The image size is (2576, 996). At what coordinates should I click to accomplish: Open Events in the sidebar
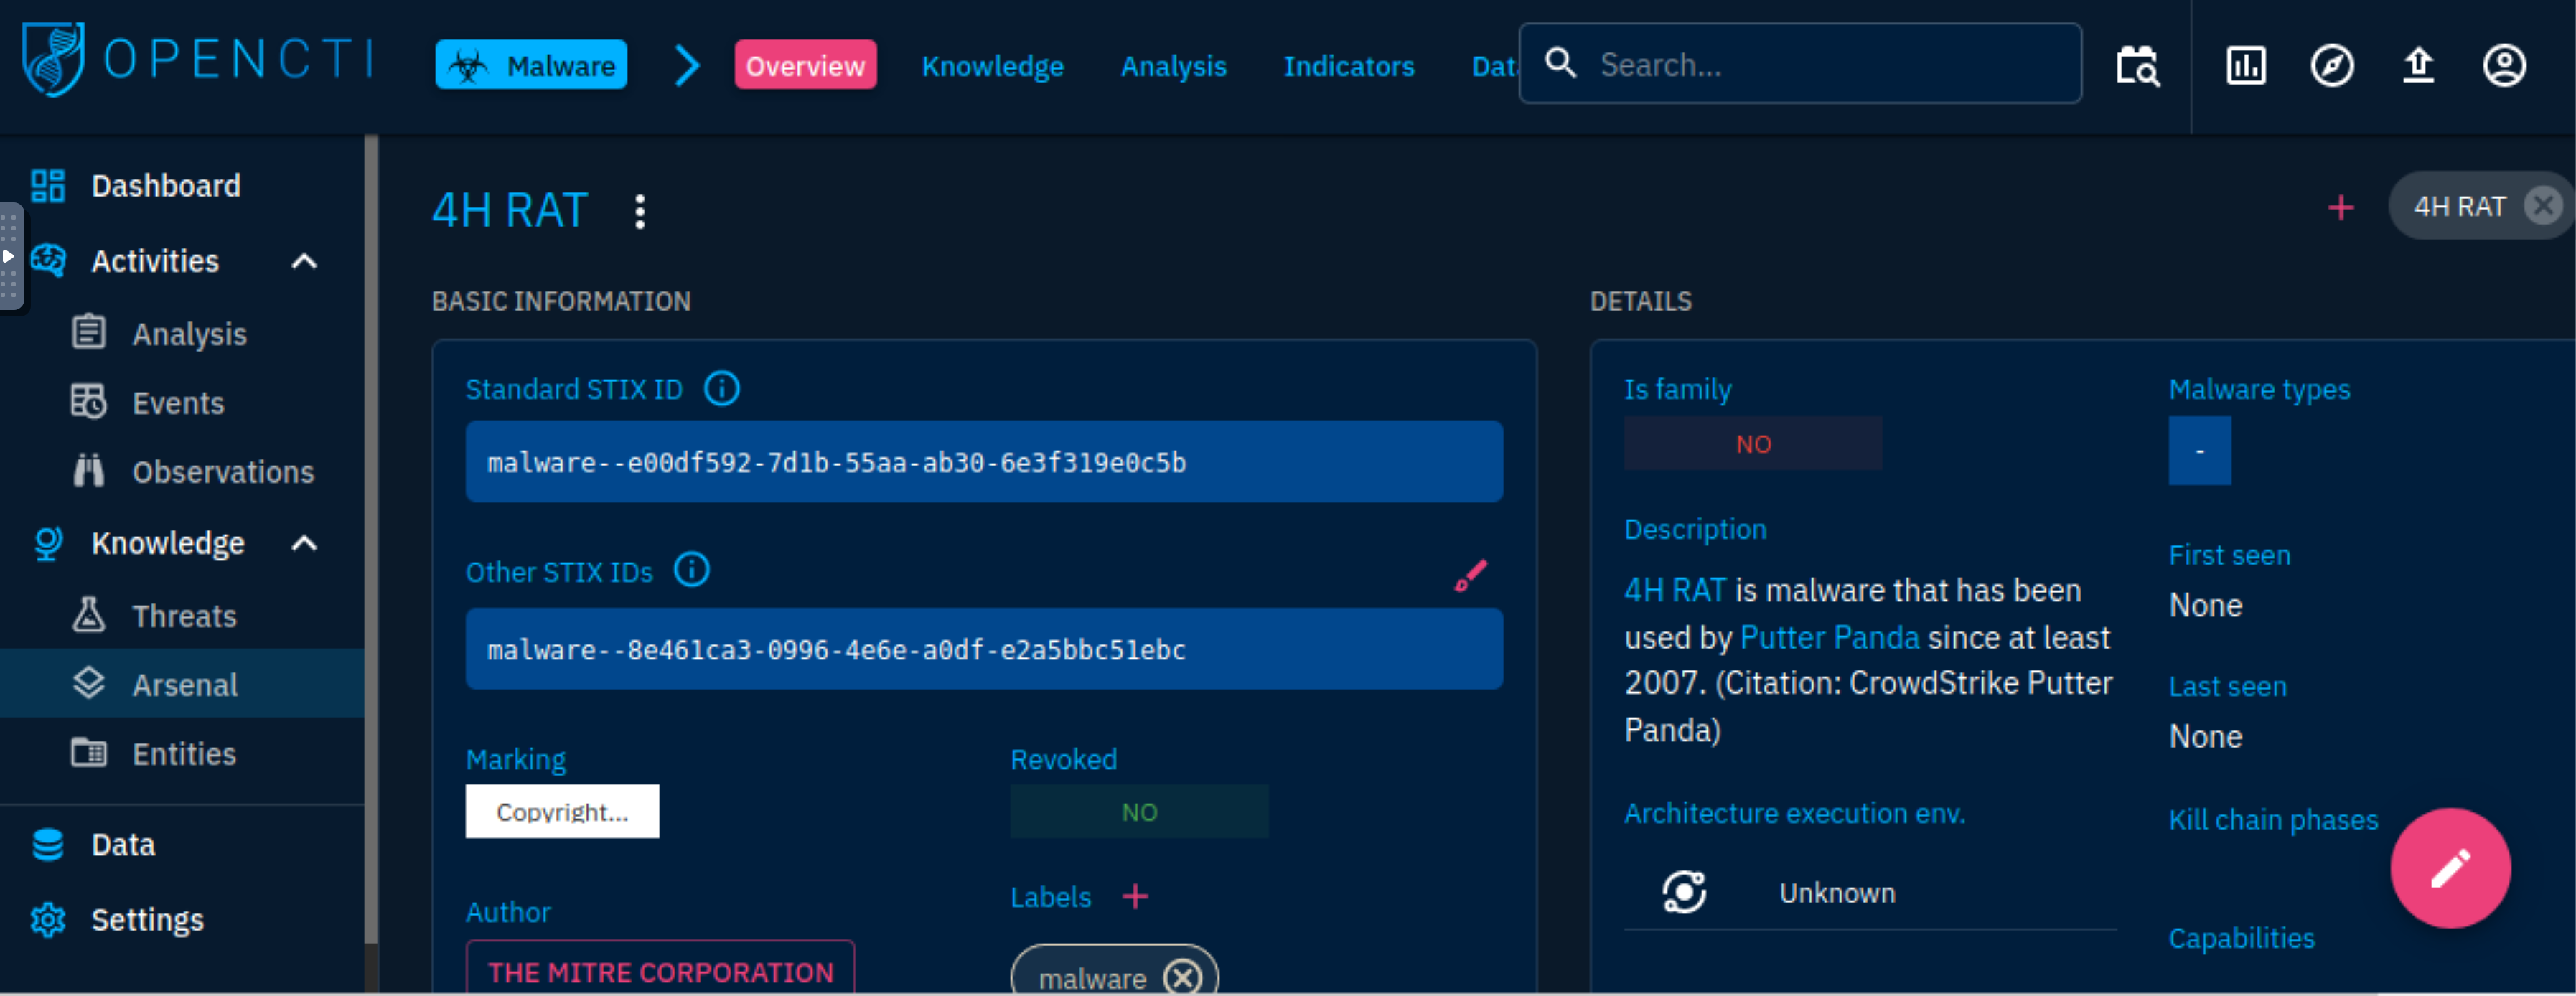(178, 403)
